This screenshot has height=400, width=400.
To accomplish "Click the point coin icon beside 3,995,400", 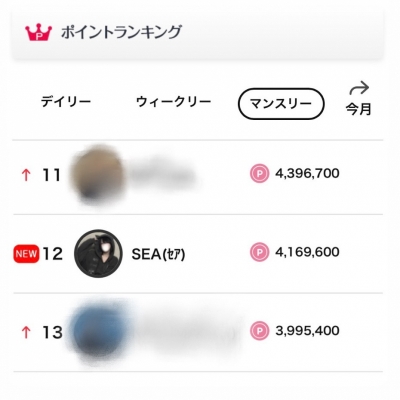I will 259,331.
